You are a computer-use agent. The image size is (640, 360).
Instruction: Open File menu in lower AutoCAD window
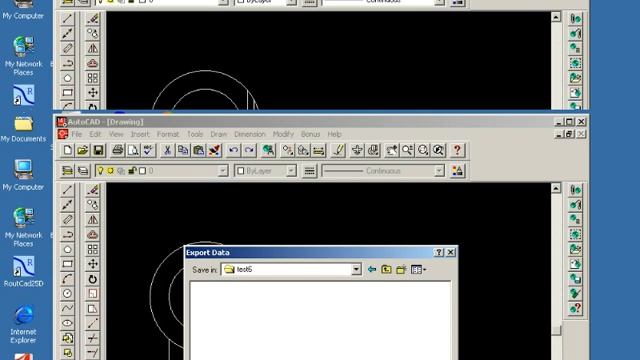(x=77, y=134)
